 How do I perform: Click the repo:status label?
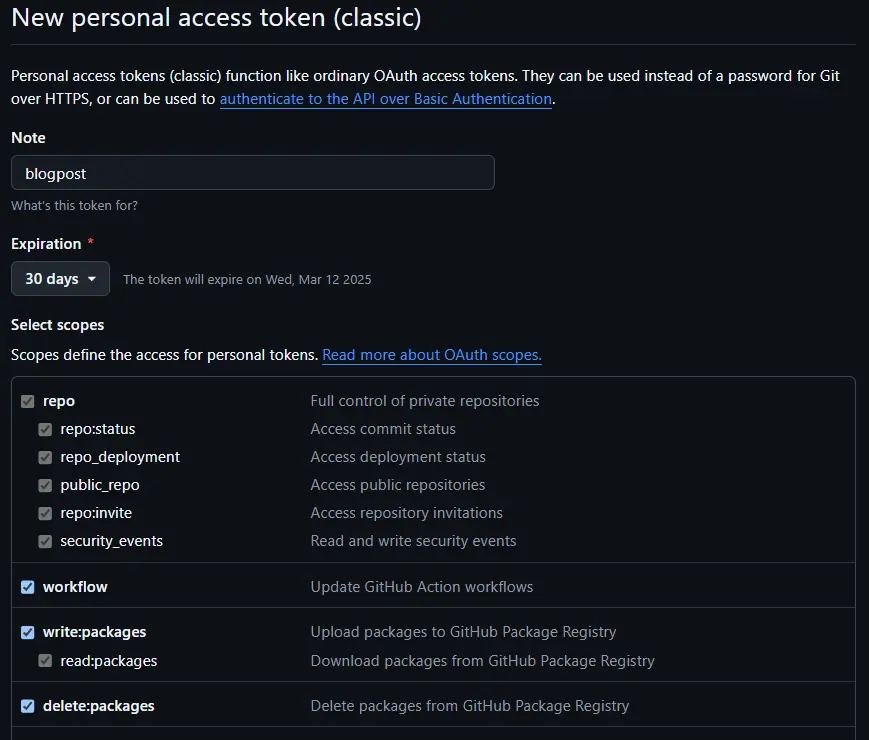(x=98, y=429)
